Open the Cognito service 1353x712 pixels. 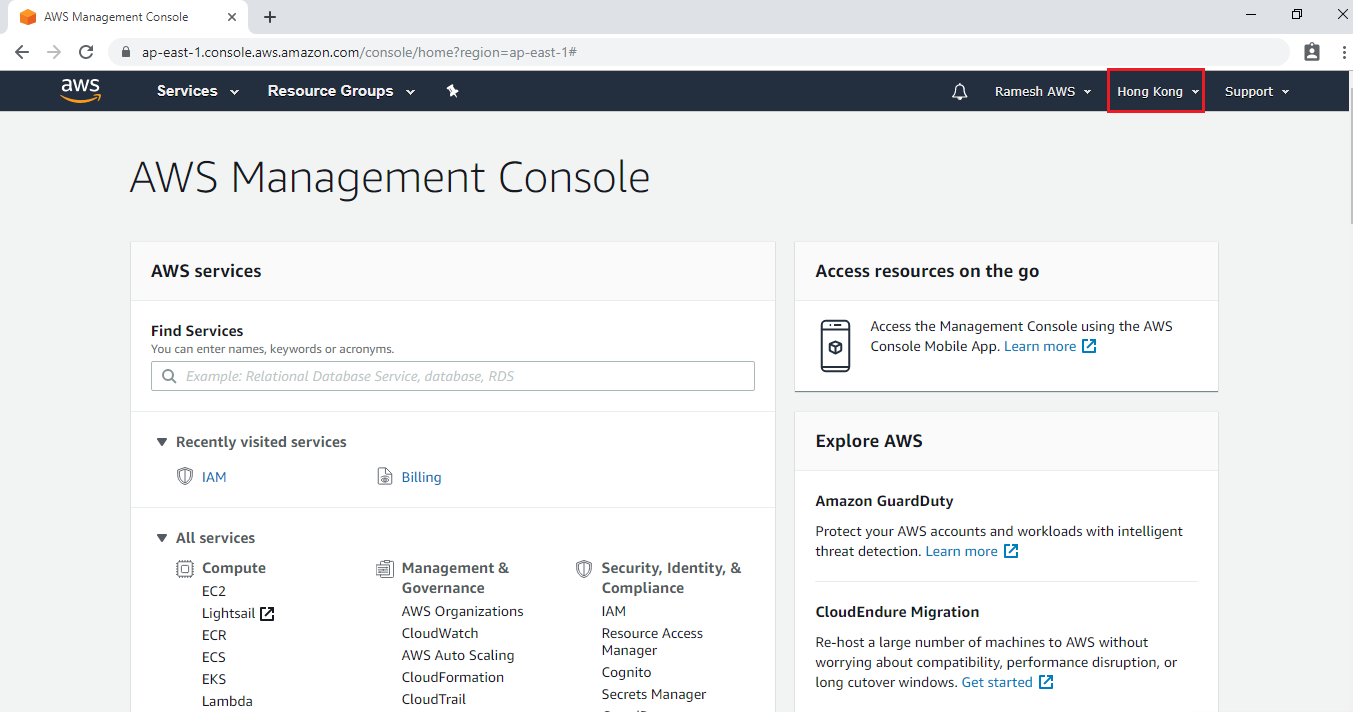(626, 672)
